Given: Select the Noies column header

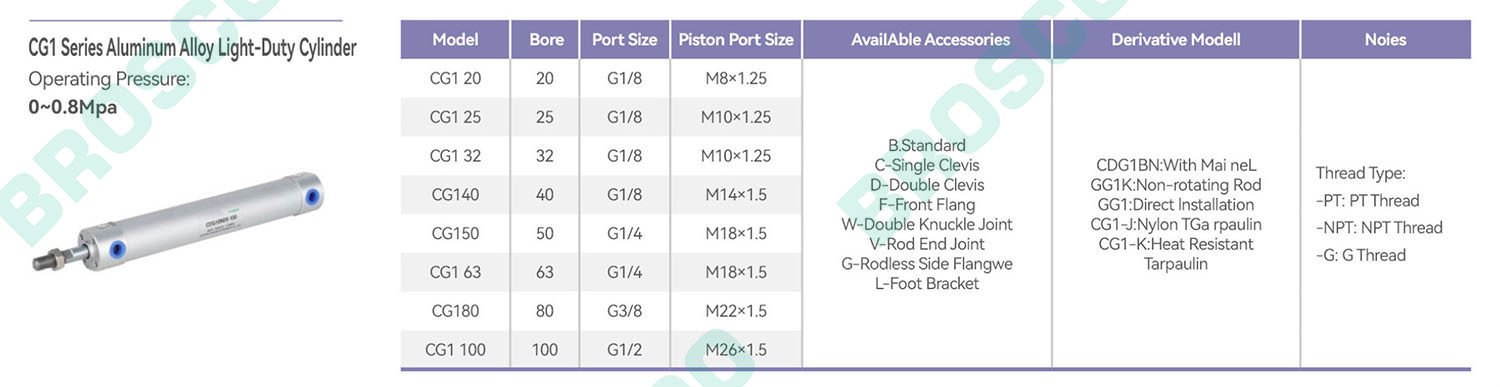Looking at the screenshot, I should tap(1385, 40).
